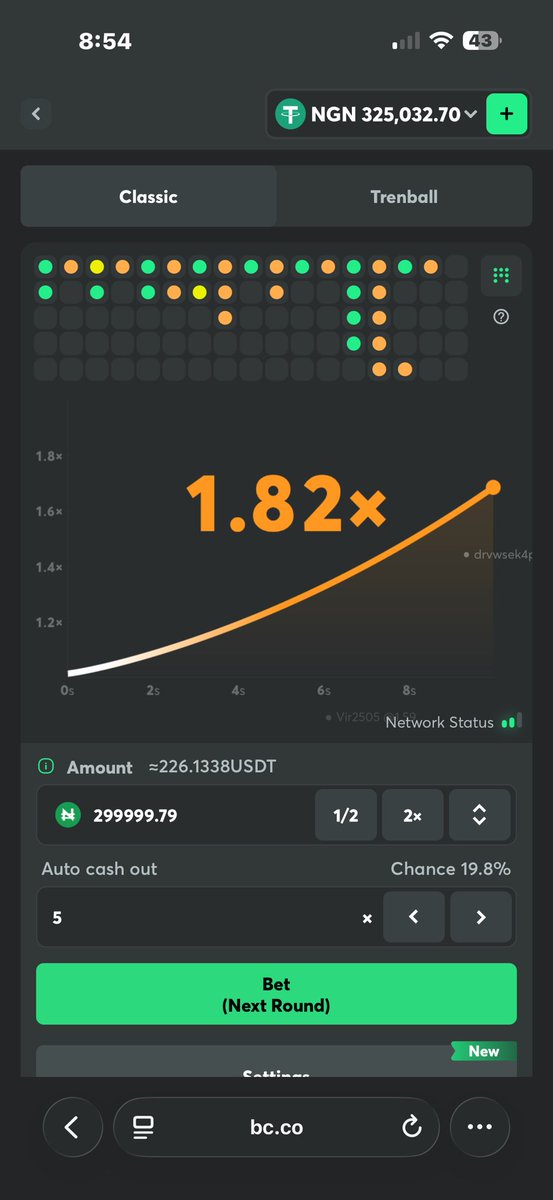Double the bet with the 2× button
The image size is (553, 1200).
point(412,815)
